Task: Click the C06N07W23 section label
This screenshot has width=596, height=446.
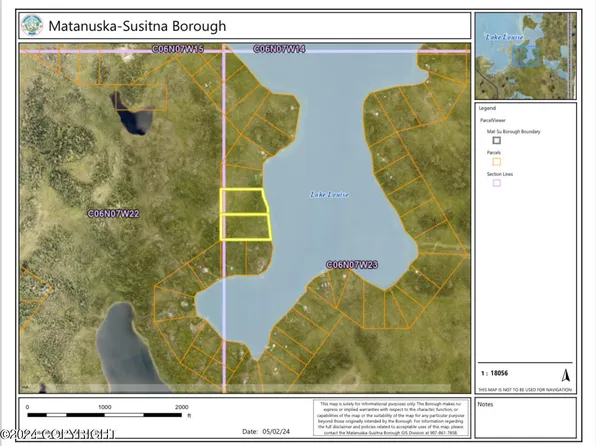Action: pos(352,265)
